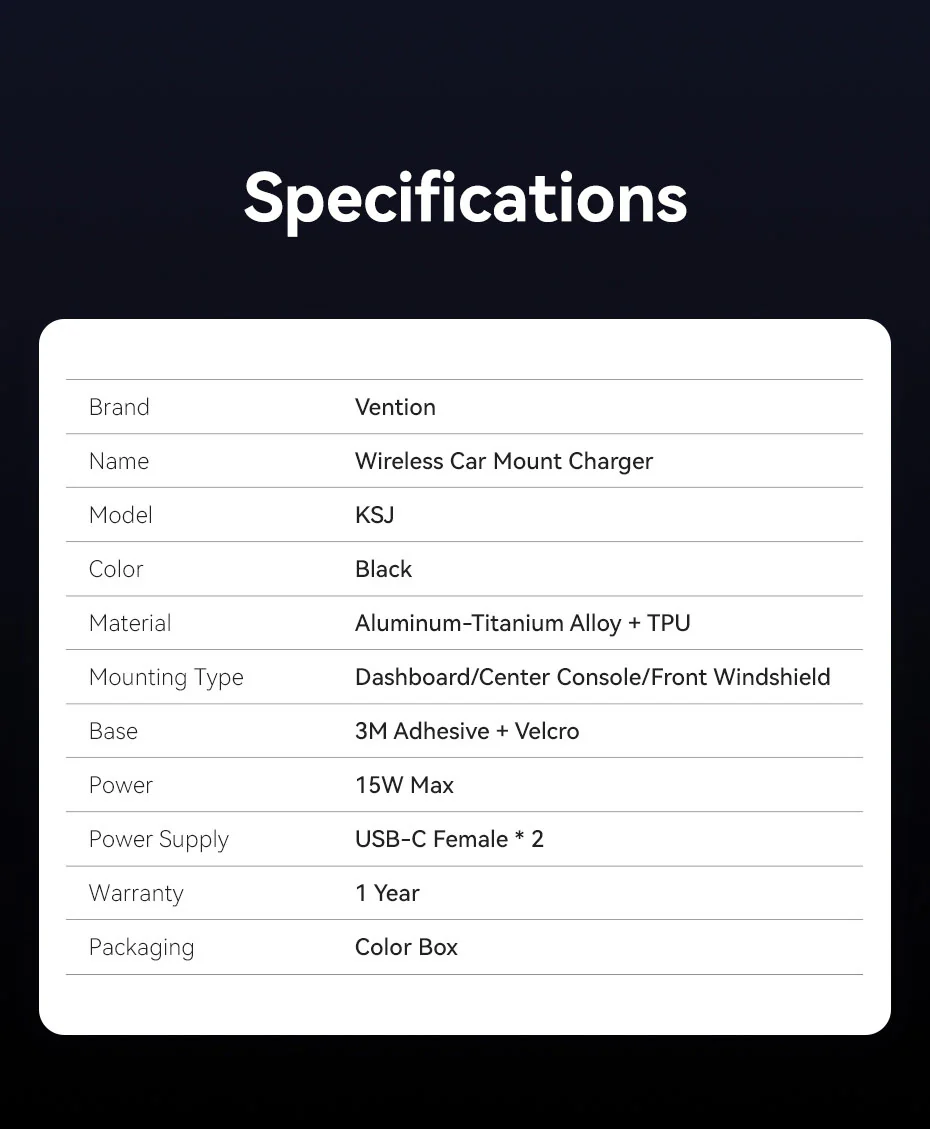Select the Wireless Car Mount Charger text
930x1129 pixels.
[503, 461]
